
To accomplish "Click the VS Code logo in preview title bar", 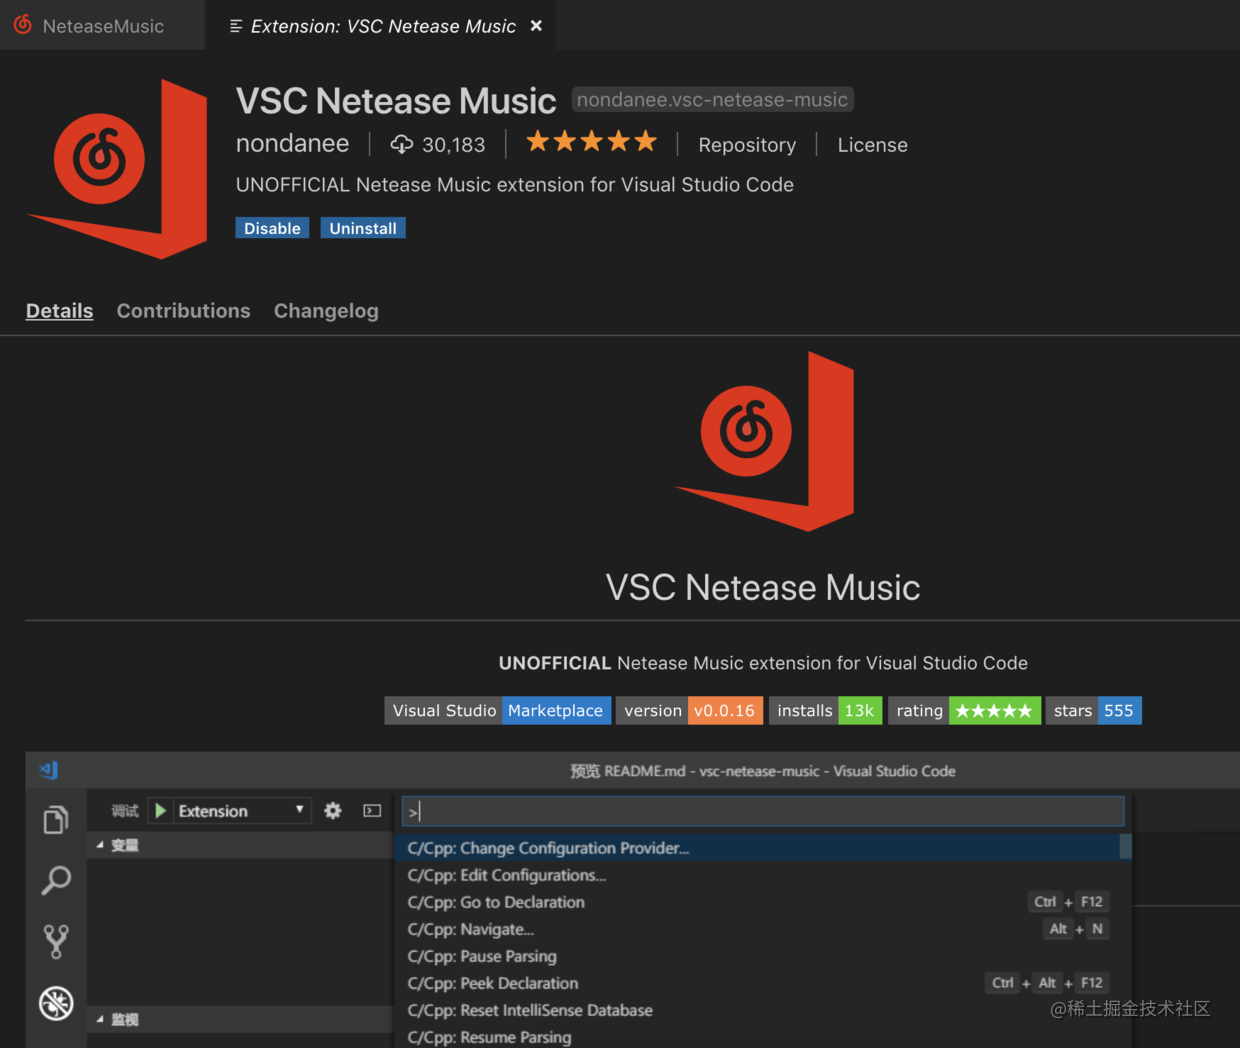I will (49, 770).
